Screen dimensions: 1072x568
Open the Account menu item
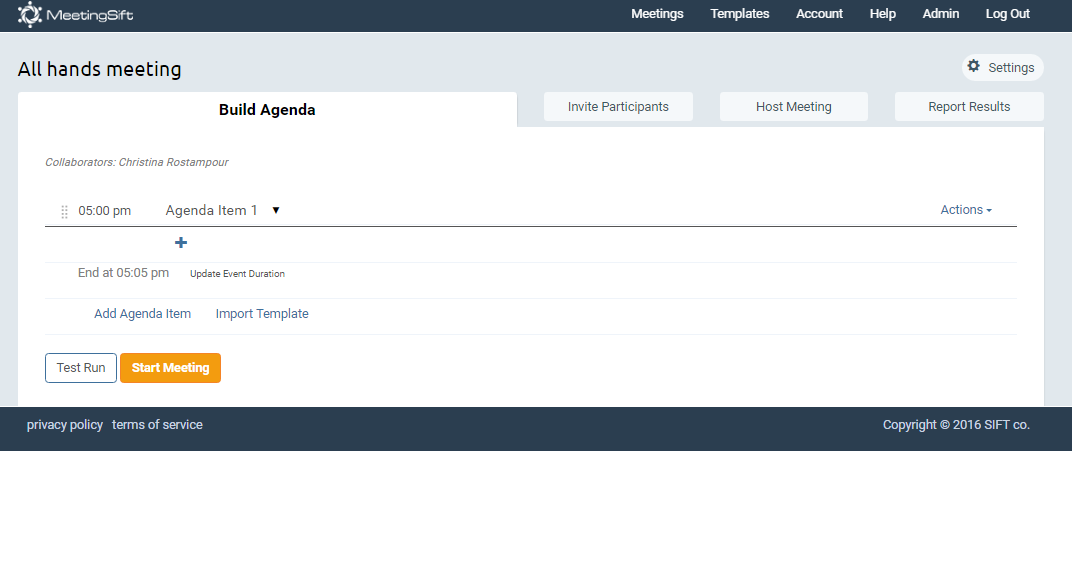click(819, 14)
